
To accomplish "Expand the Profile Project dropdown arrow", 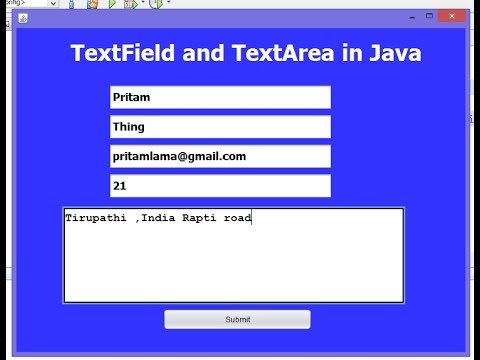I will tap(168, 2).
